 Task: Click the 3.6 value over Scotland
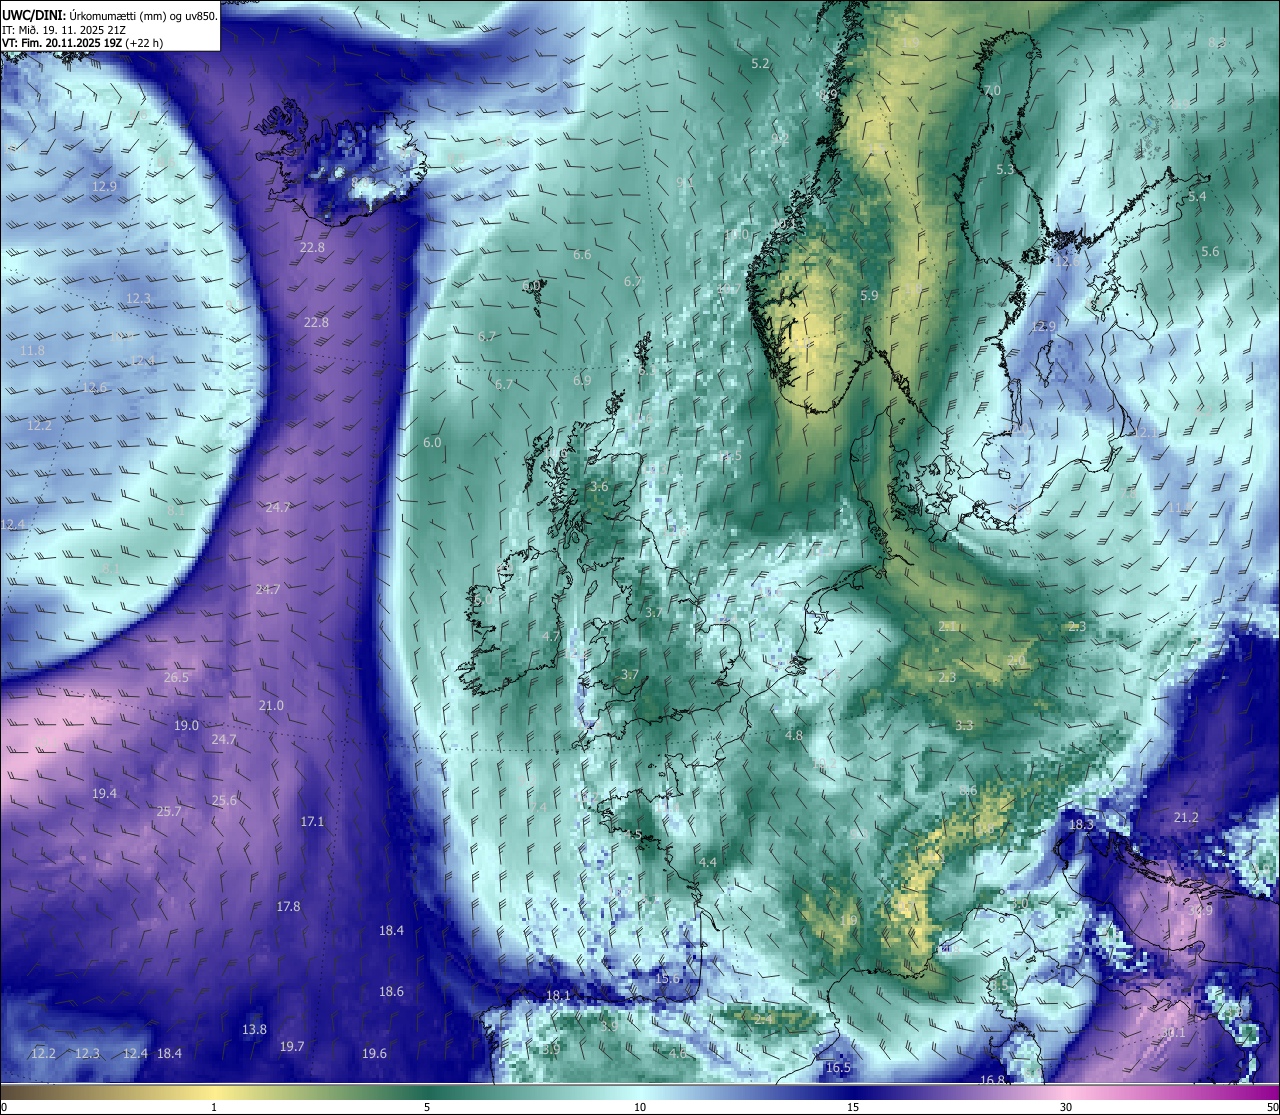click(599, 486)
